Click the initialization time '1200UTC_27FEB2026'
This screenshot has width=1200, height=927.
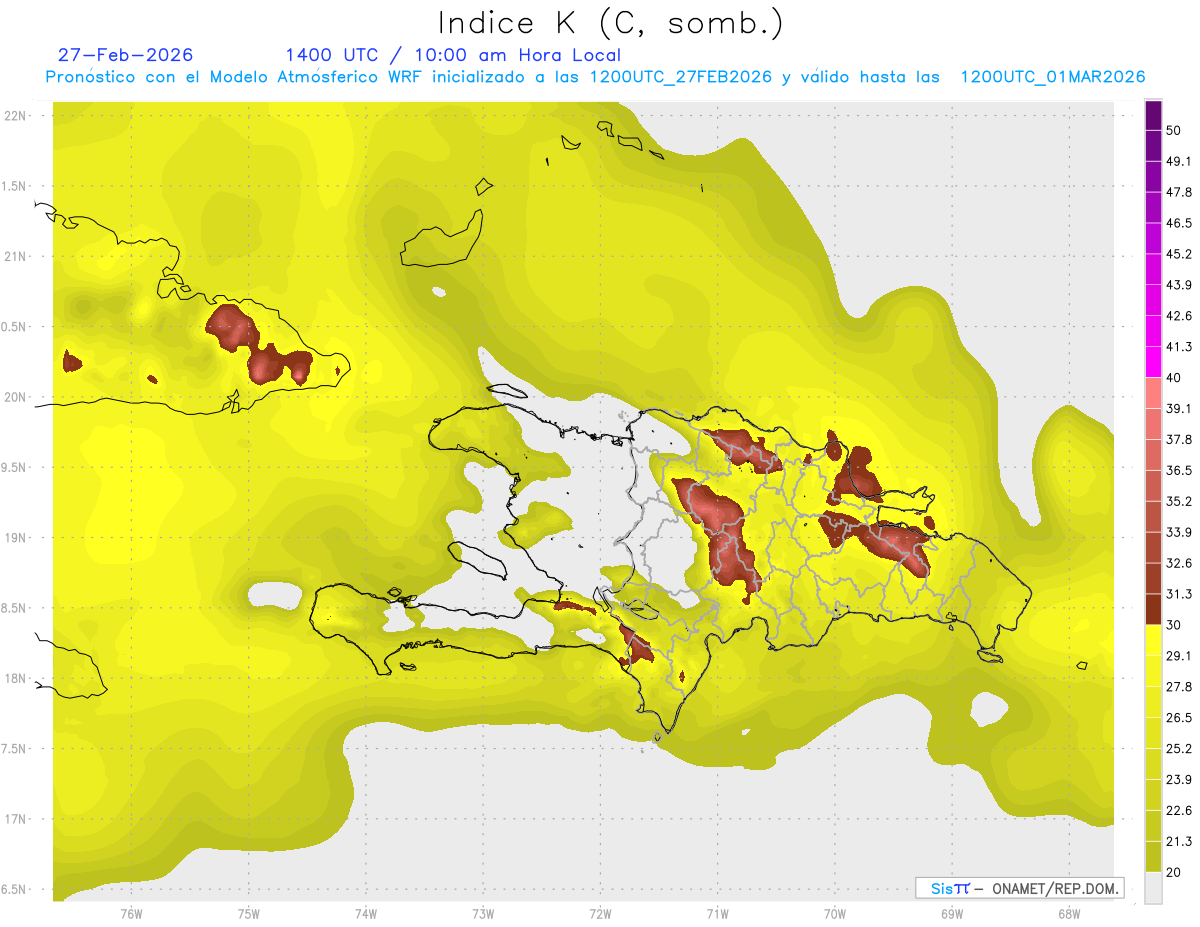680,77
